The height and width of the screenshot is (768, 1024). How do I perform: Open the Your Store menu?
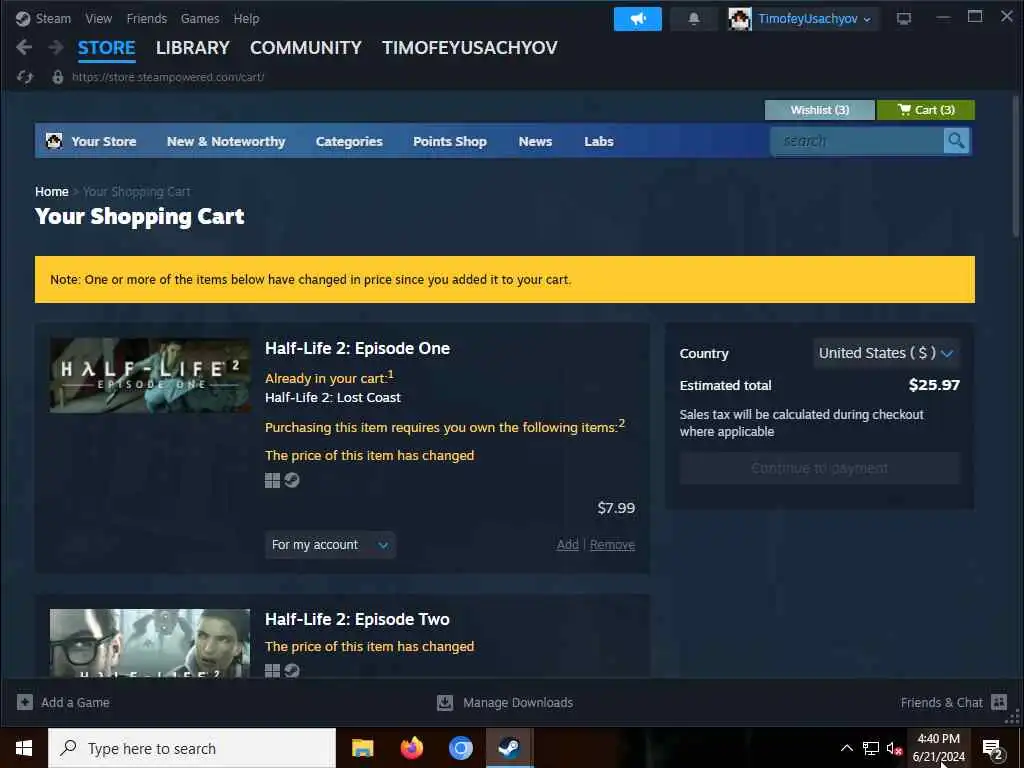(103, 141)
